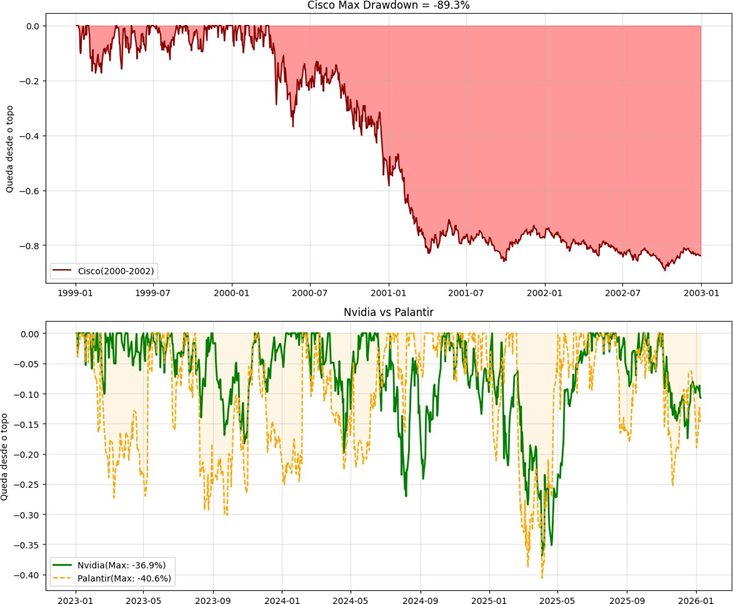733x604 pixels.
Task: Click the Nvidia chart's y-axis label
Action: [x=11, y=457]
